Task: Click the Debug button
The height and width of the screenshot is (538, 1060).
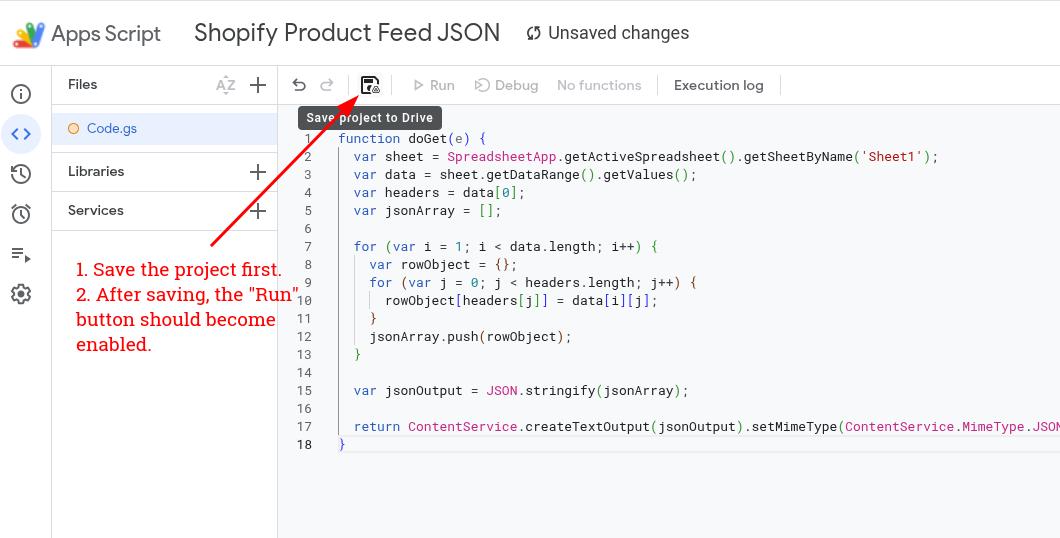Action: (506, 85)
